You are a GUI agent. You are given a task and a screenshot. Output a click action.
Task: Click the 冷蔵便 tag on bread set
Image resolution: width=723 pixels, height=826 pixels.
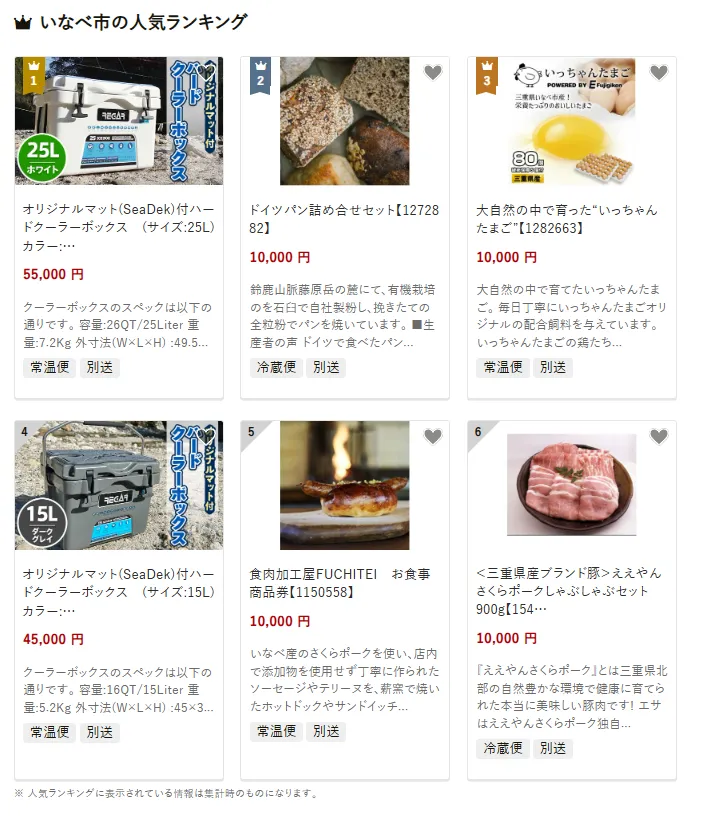point(276,367)
